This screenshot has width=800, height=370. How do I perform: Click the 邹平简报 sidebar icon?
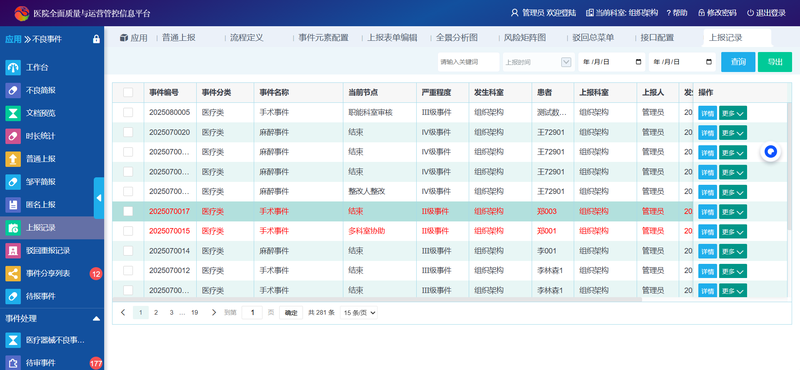pos(13,182)
